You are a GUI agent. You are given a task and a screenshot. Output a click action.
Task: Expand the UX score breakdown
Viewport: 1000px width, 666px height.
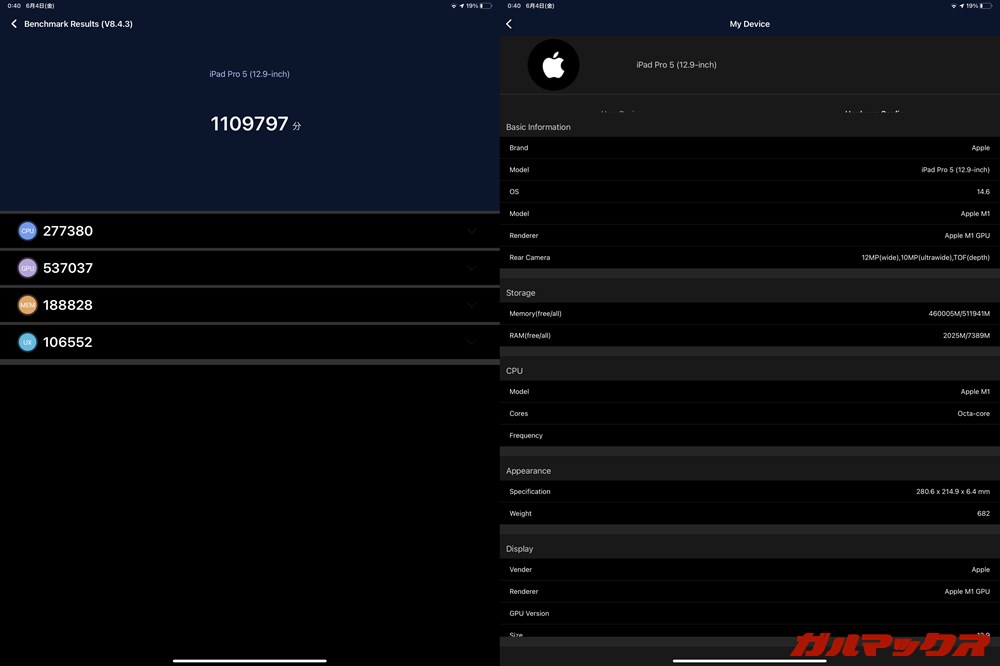click(x=472, y=341)
